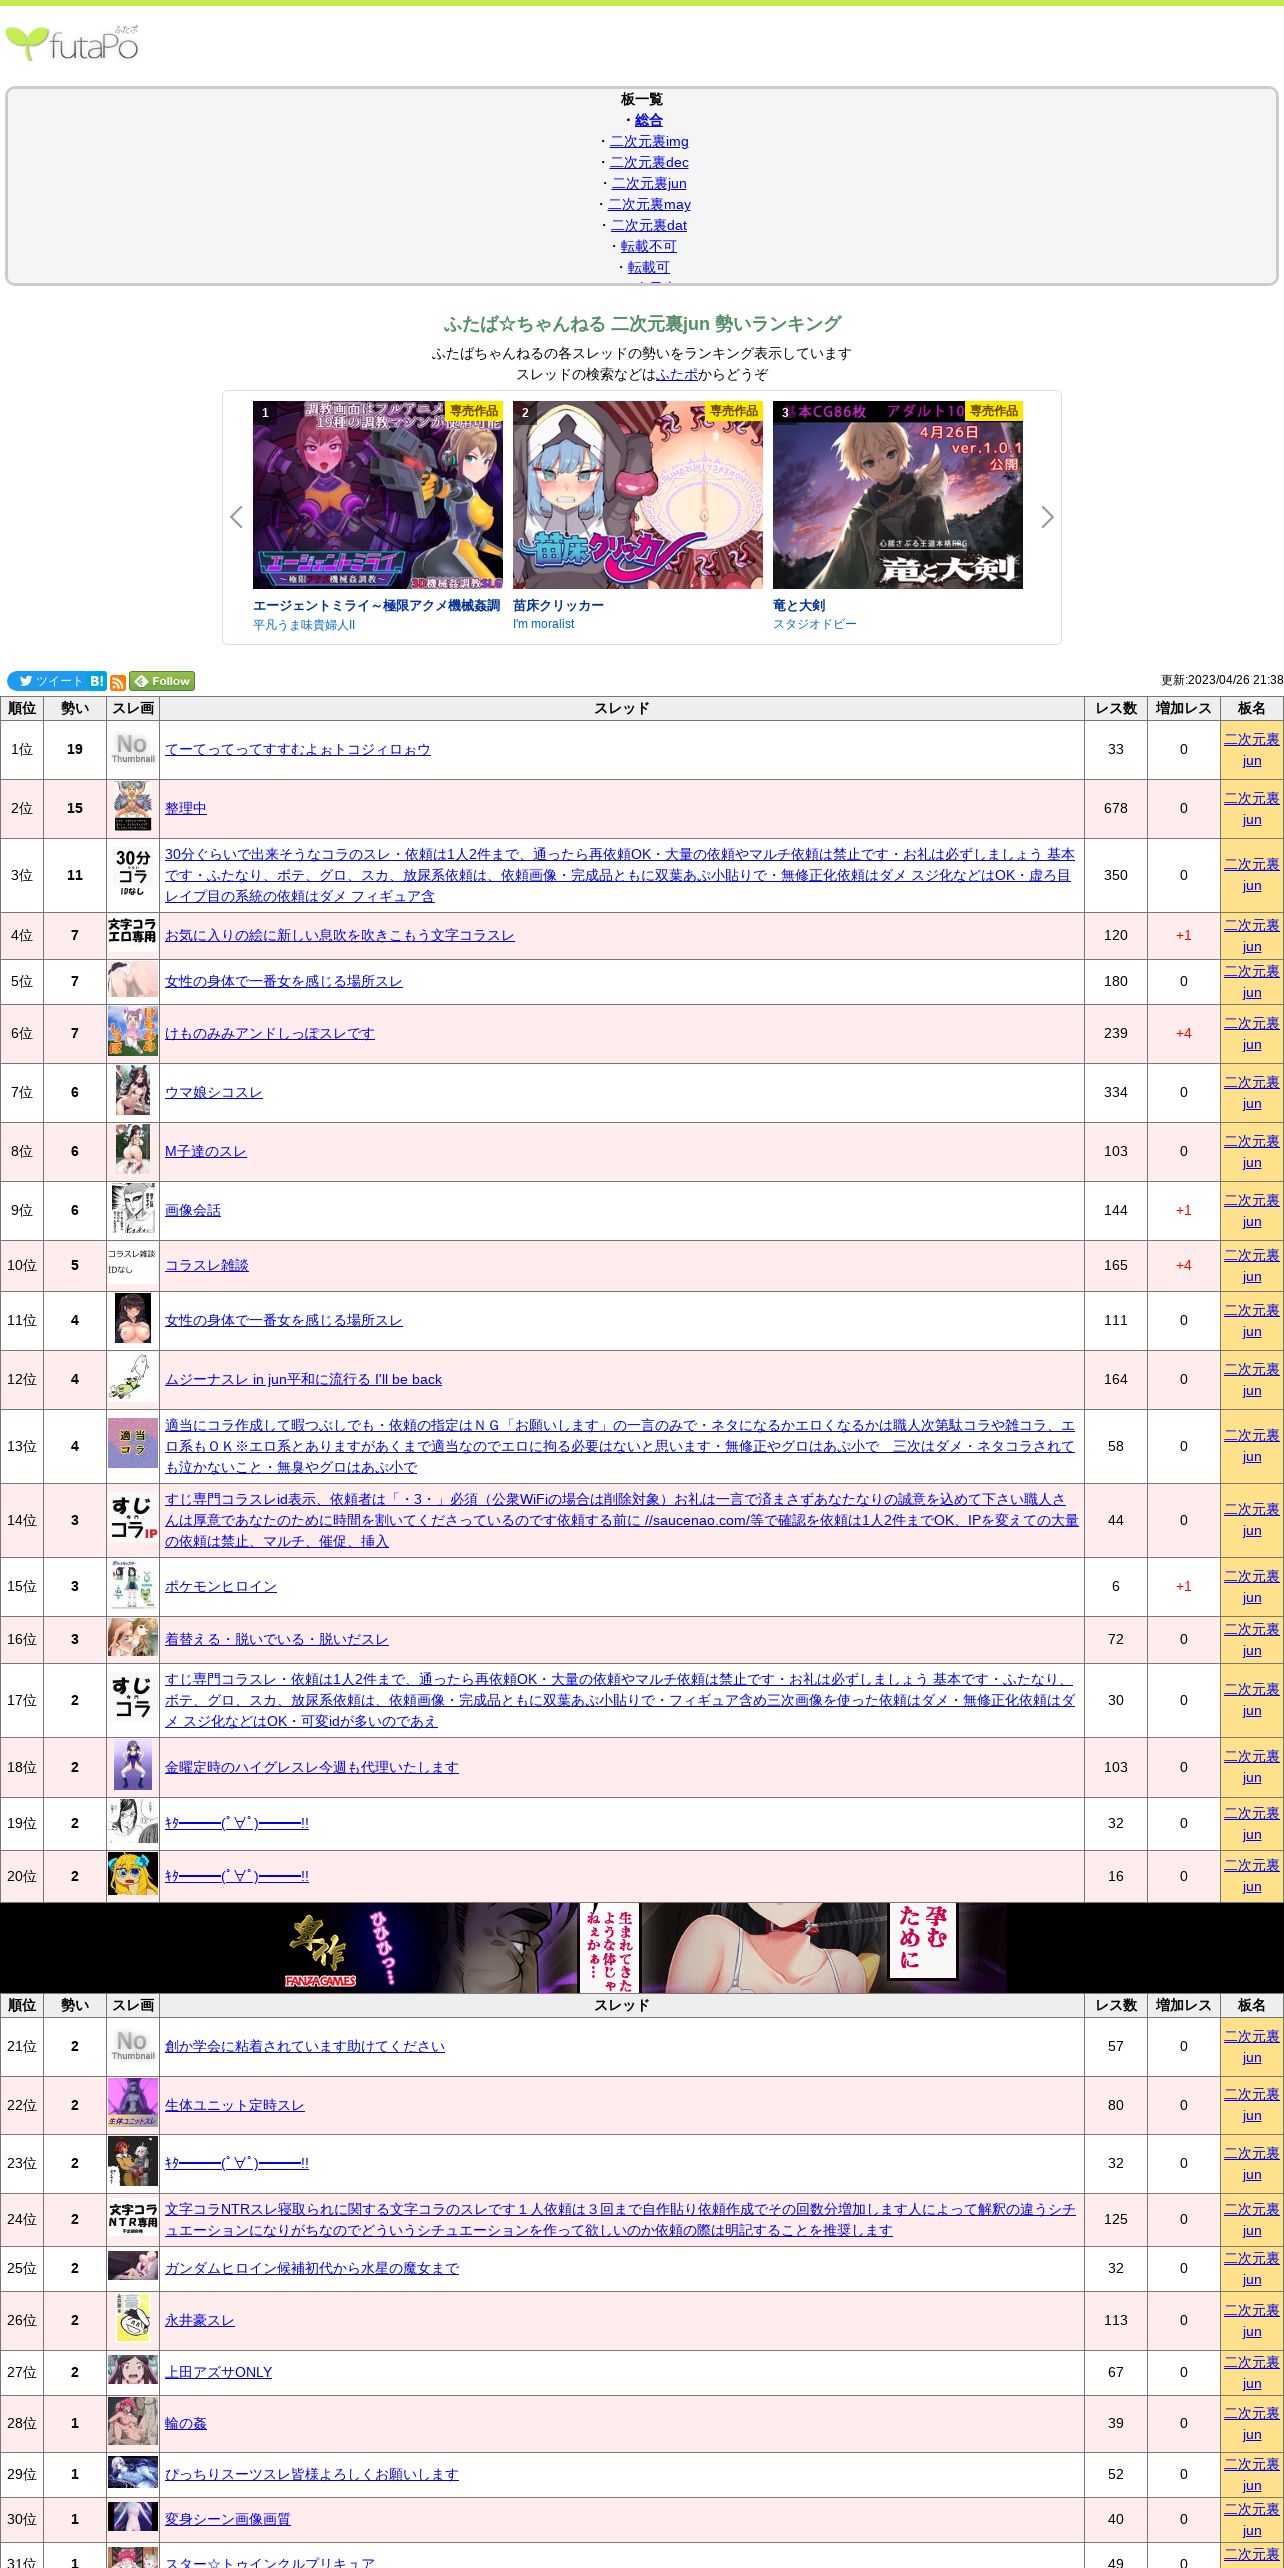Open the スタジオドビー circle link

[x=815, y=624]
